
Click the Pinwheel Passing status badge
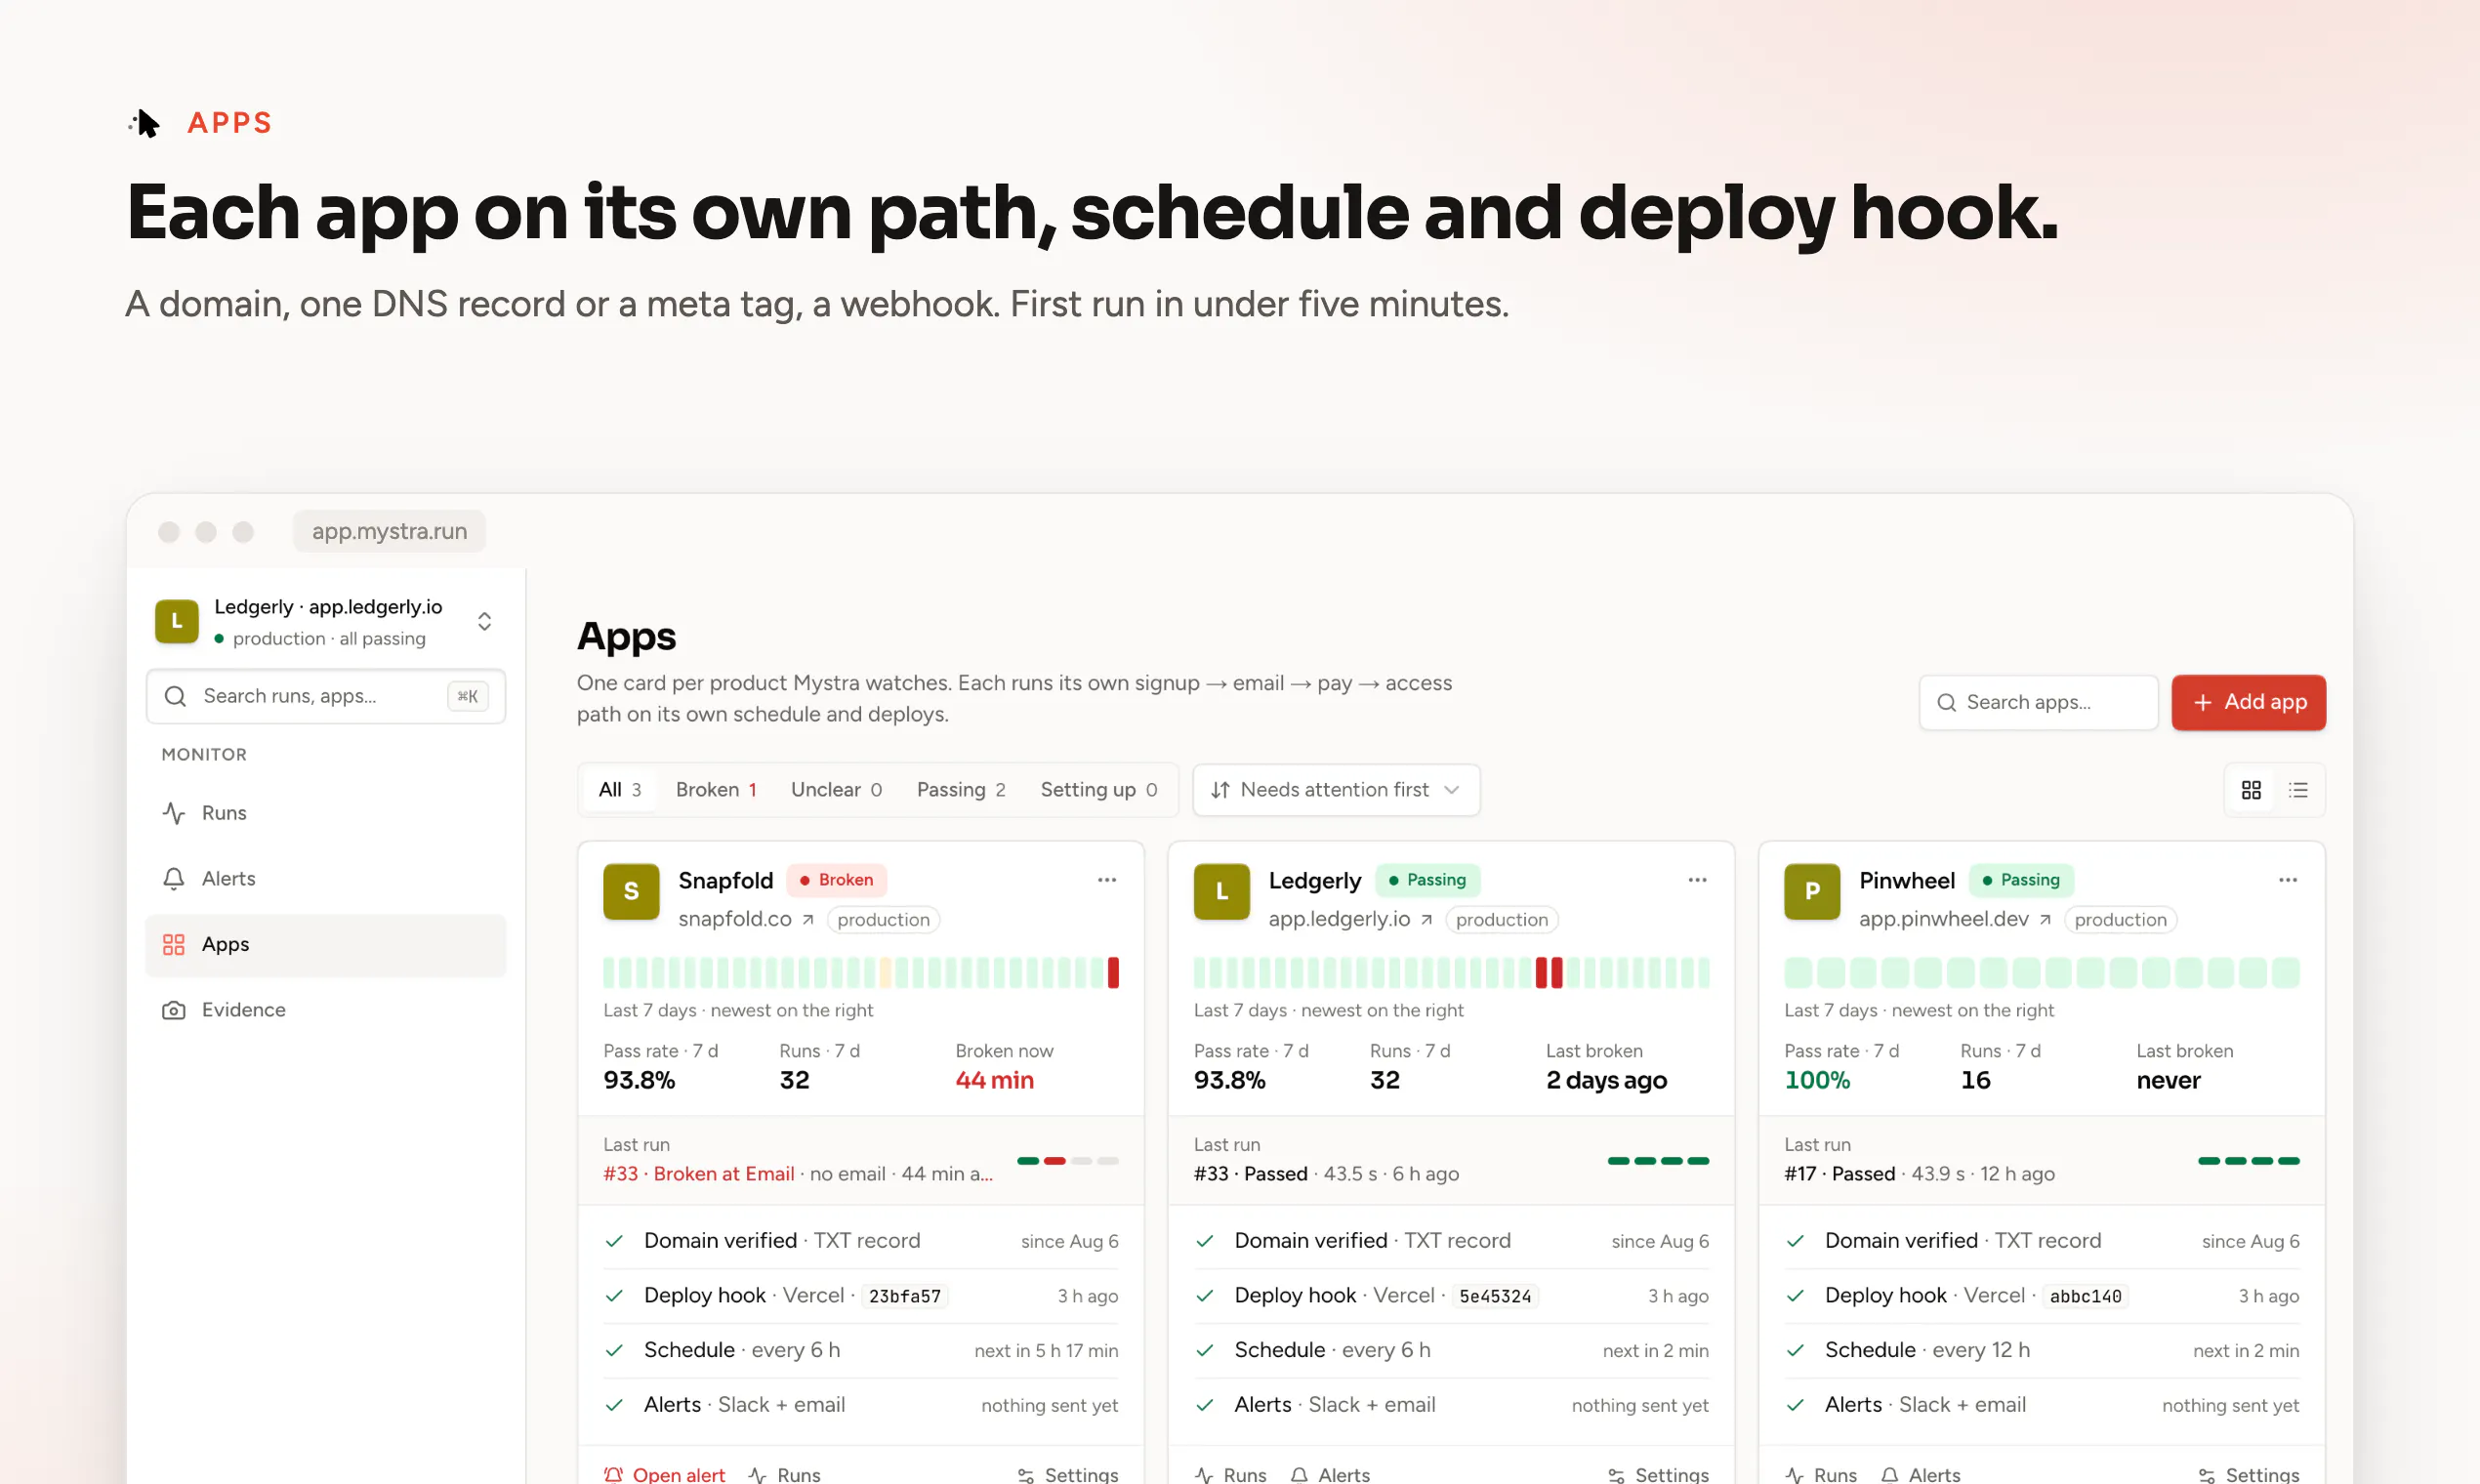coord(2021,880)
